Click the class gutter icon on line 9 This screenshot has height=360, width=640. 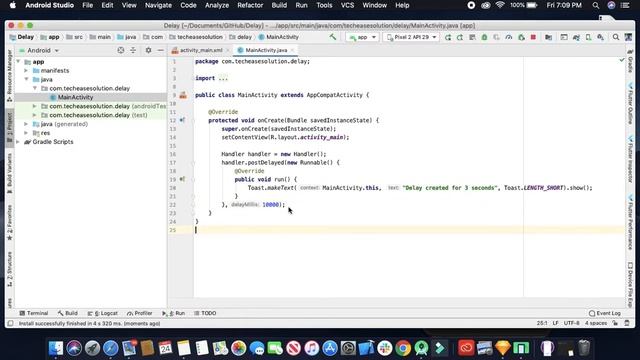click(183, 95)
